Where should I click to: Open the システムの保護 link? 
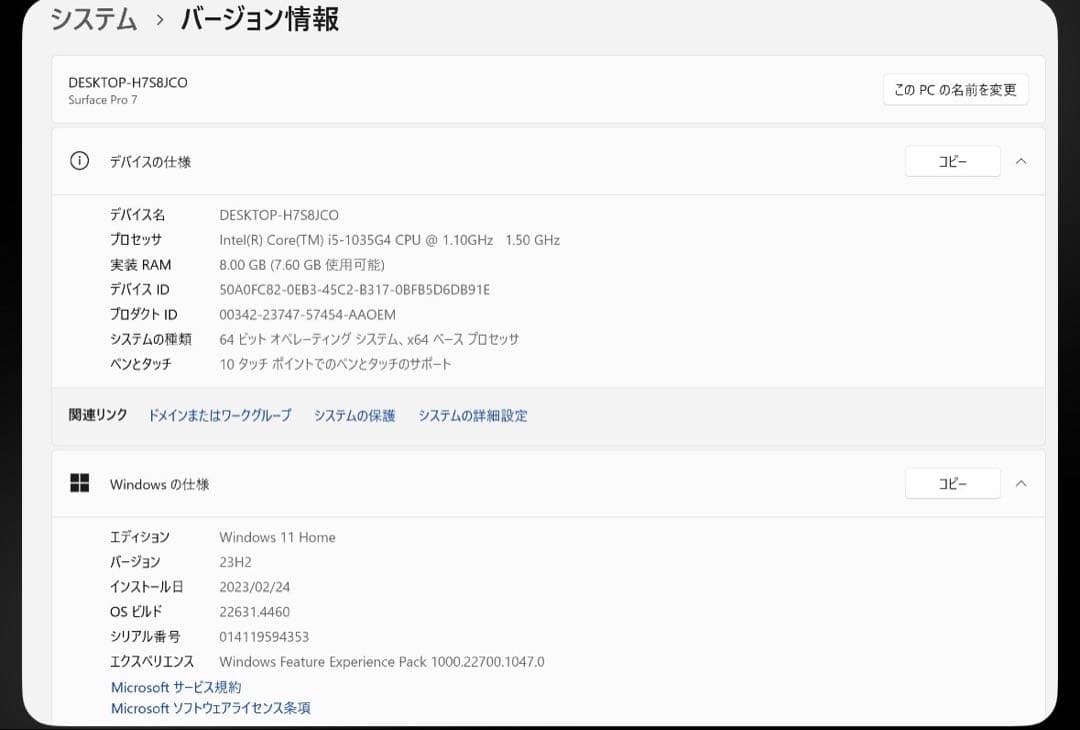click(354, 415)
